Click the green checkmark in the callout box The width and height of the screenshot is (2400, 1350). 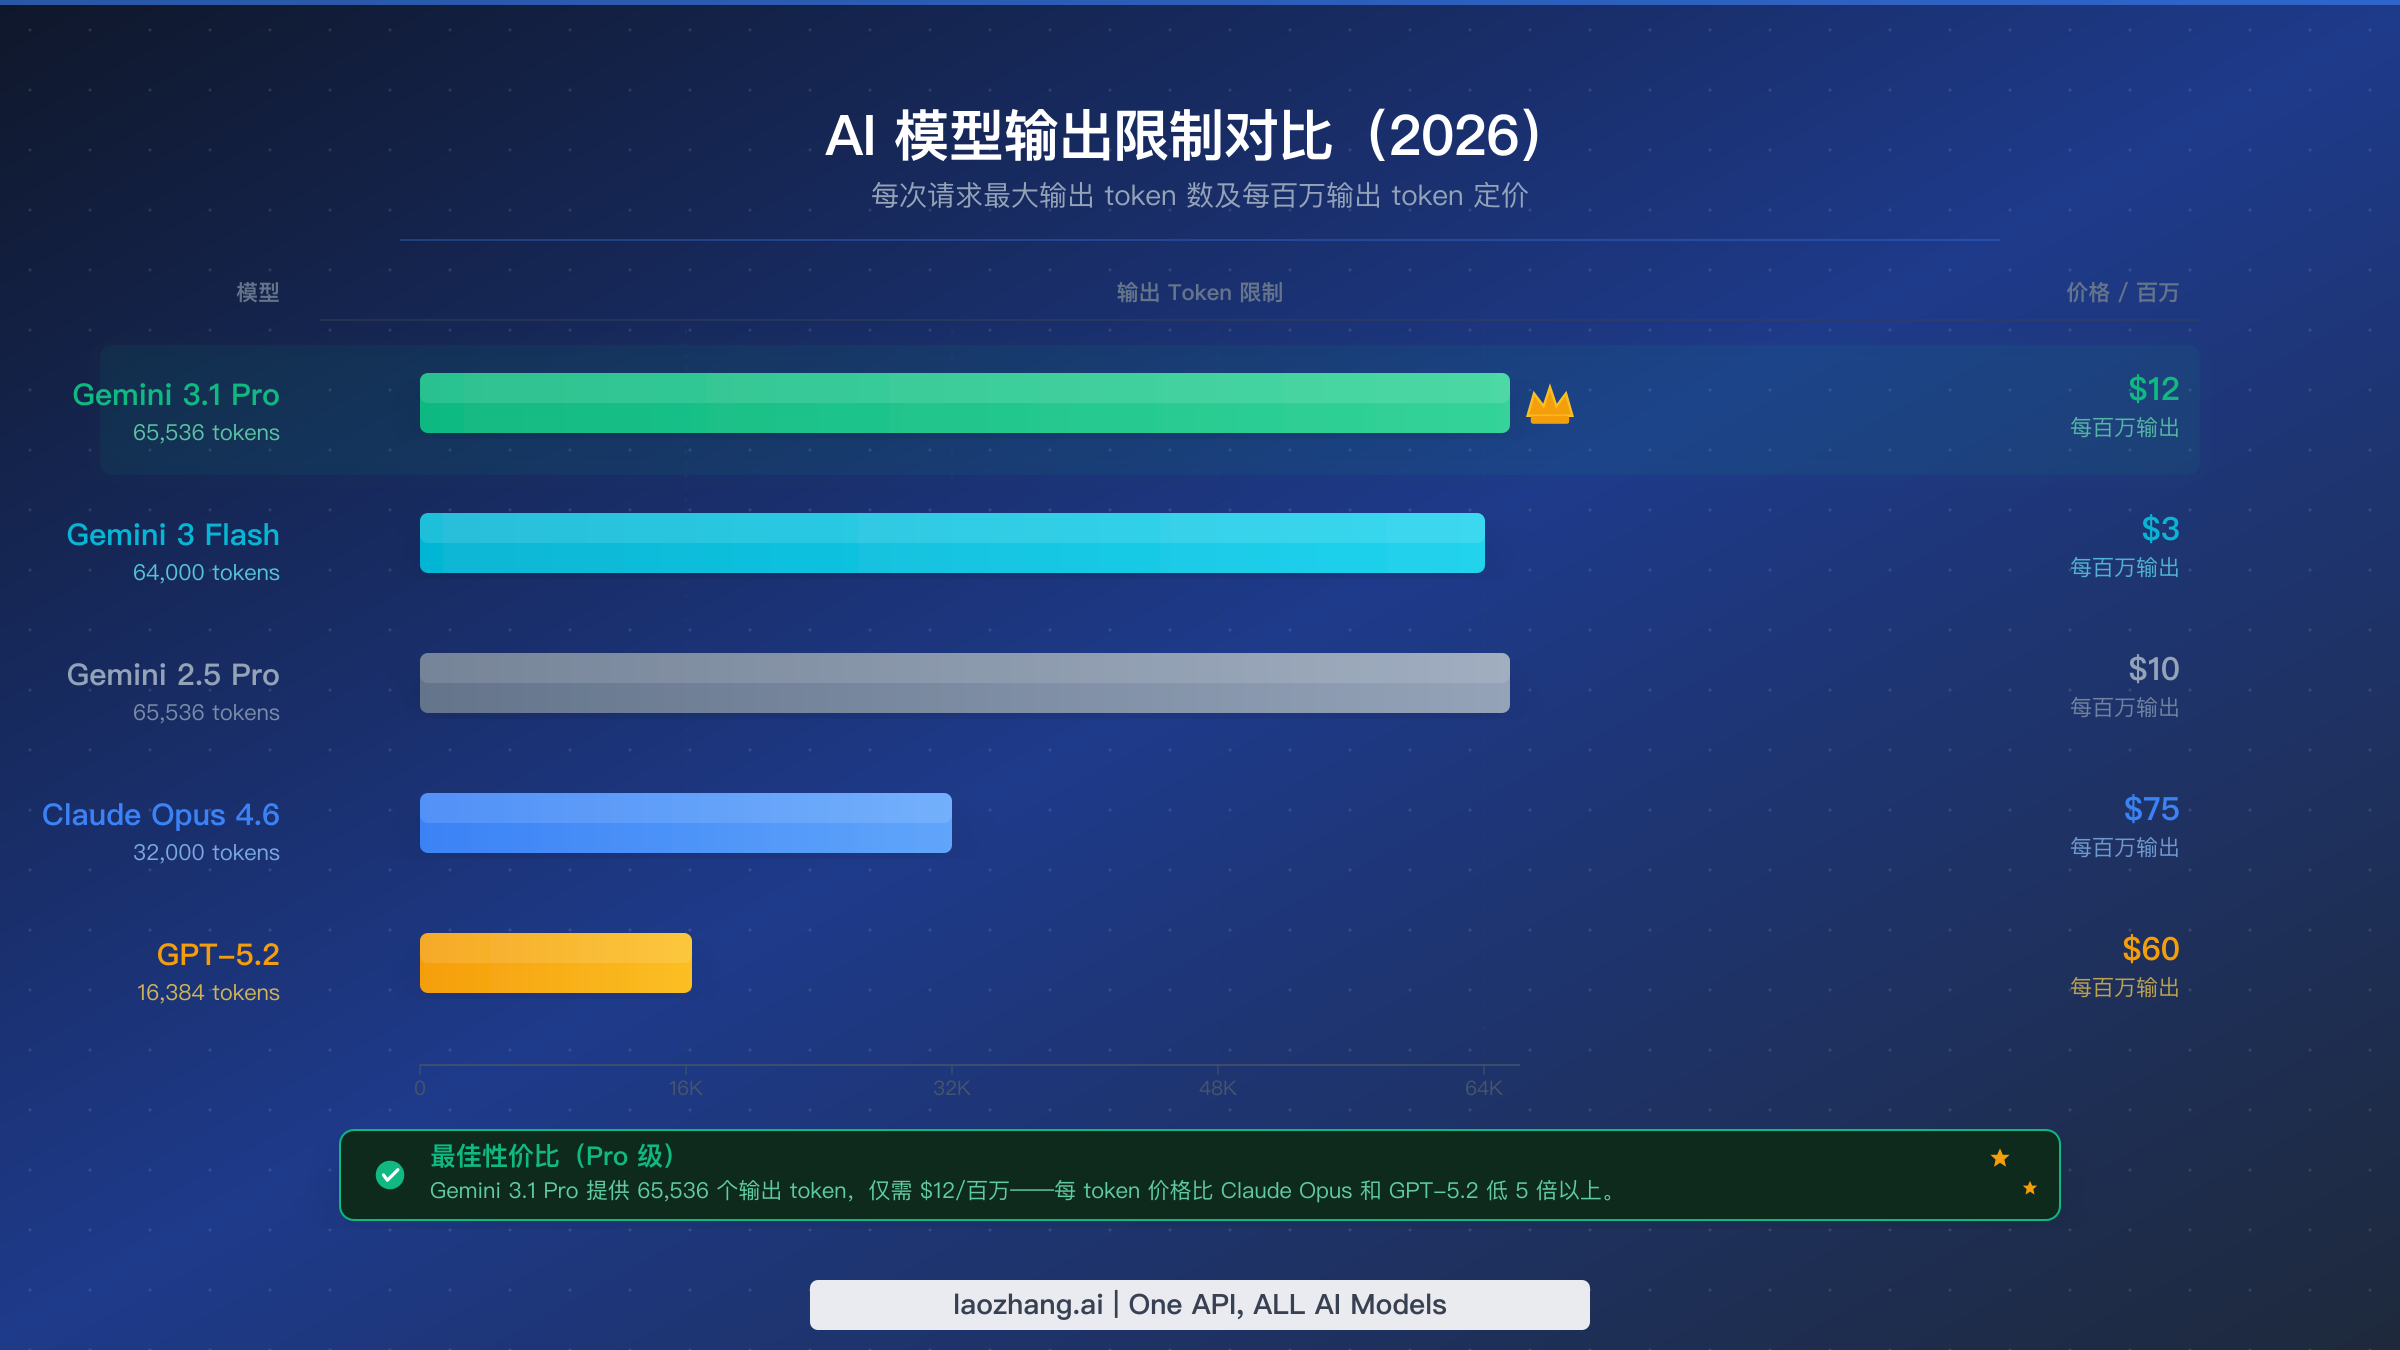[388, 1175]
